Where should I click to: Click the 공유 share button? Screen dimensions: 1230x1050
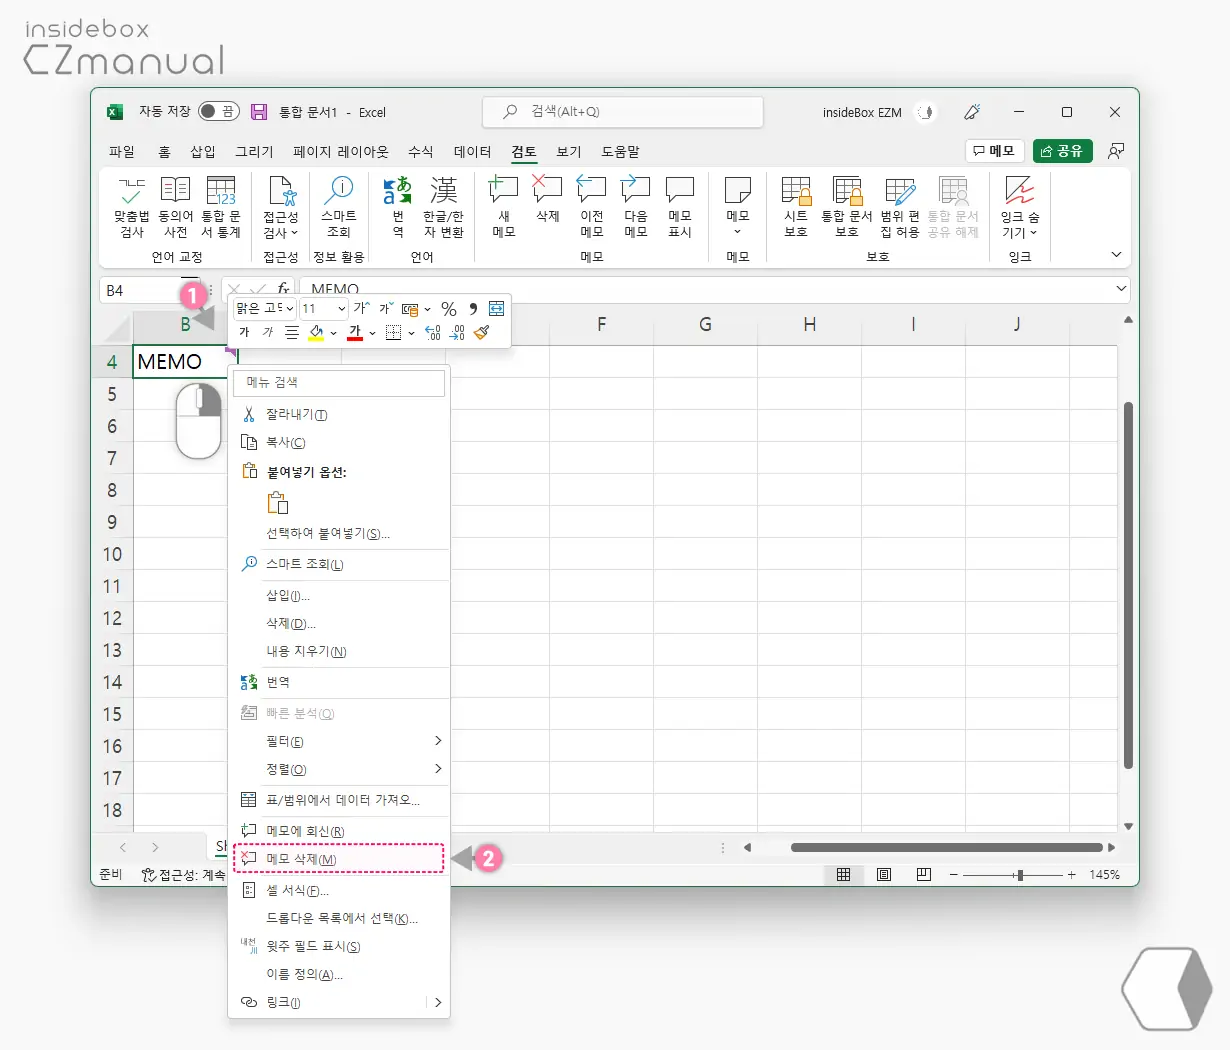tap(1062, 151)
